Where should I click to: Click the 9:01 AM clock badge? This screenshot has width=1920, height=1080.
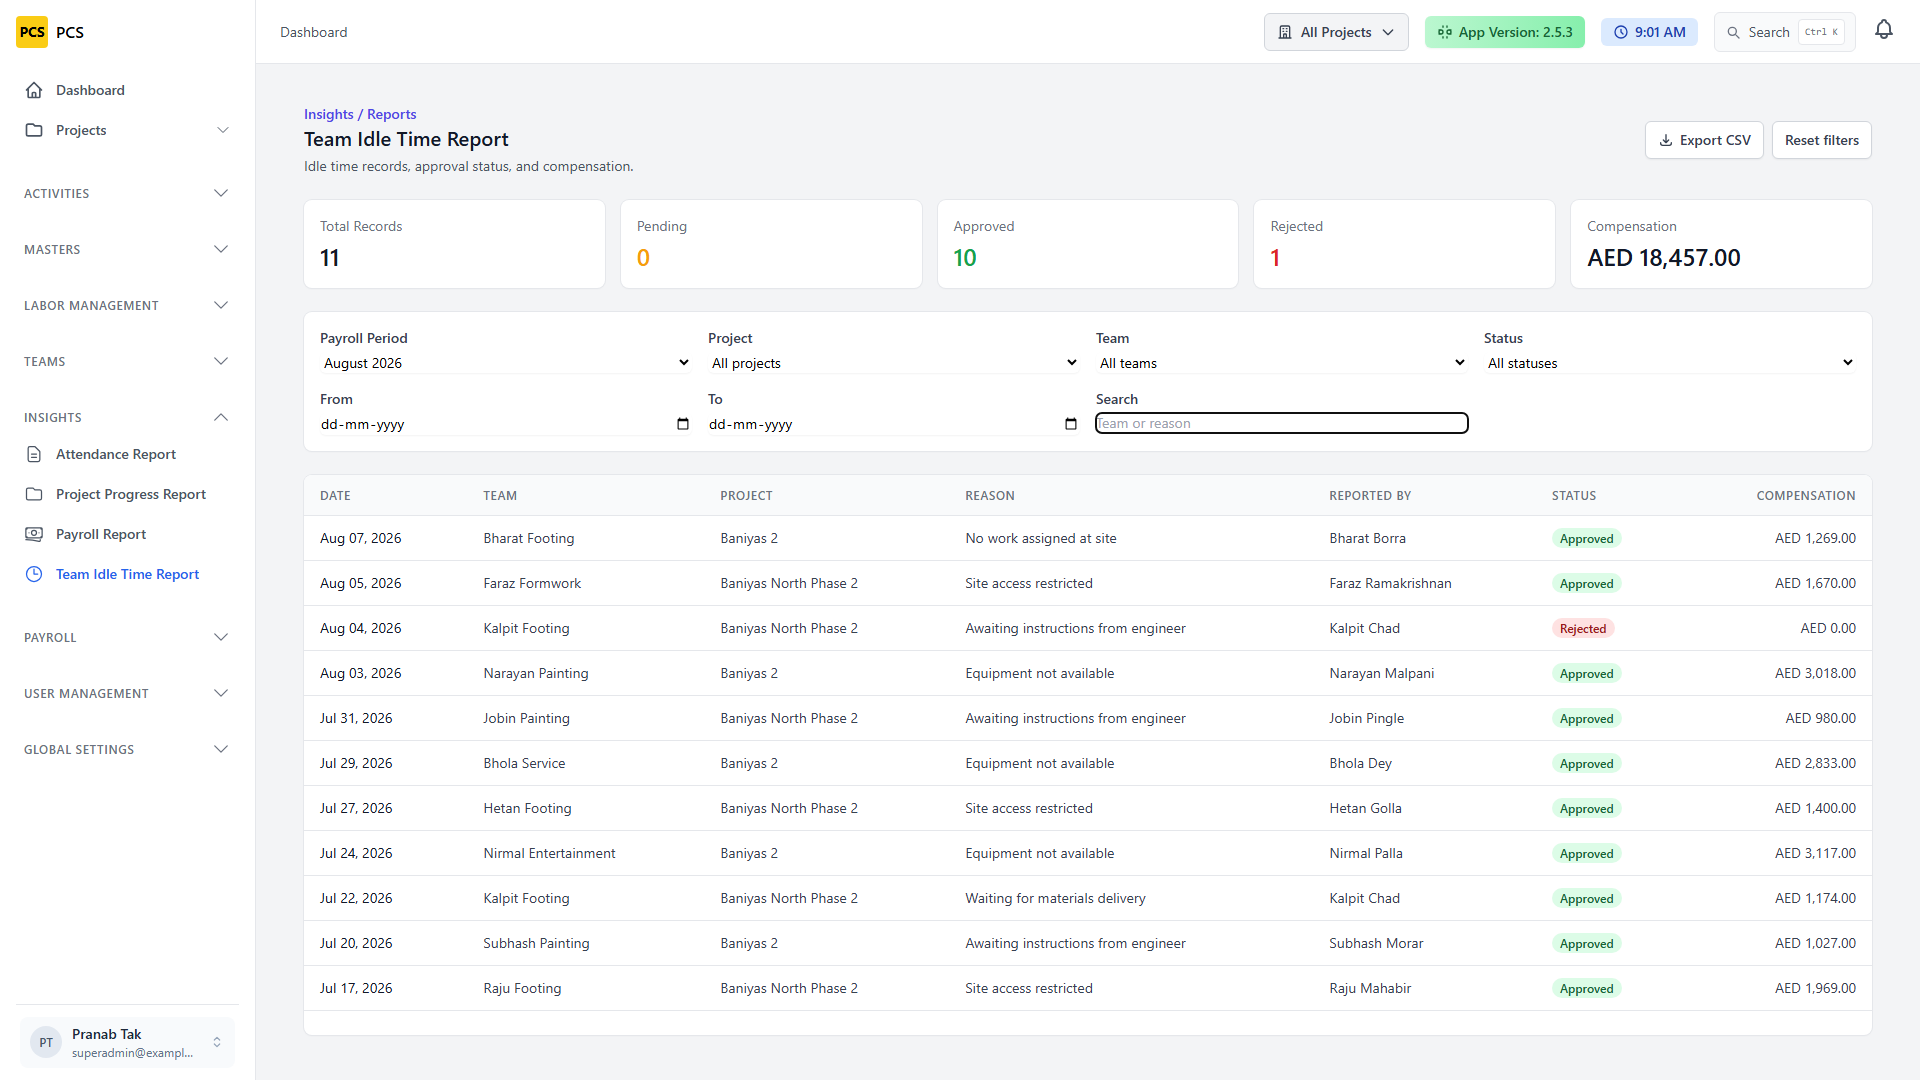1649,32
